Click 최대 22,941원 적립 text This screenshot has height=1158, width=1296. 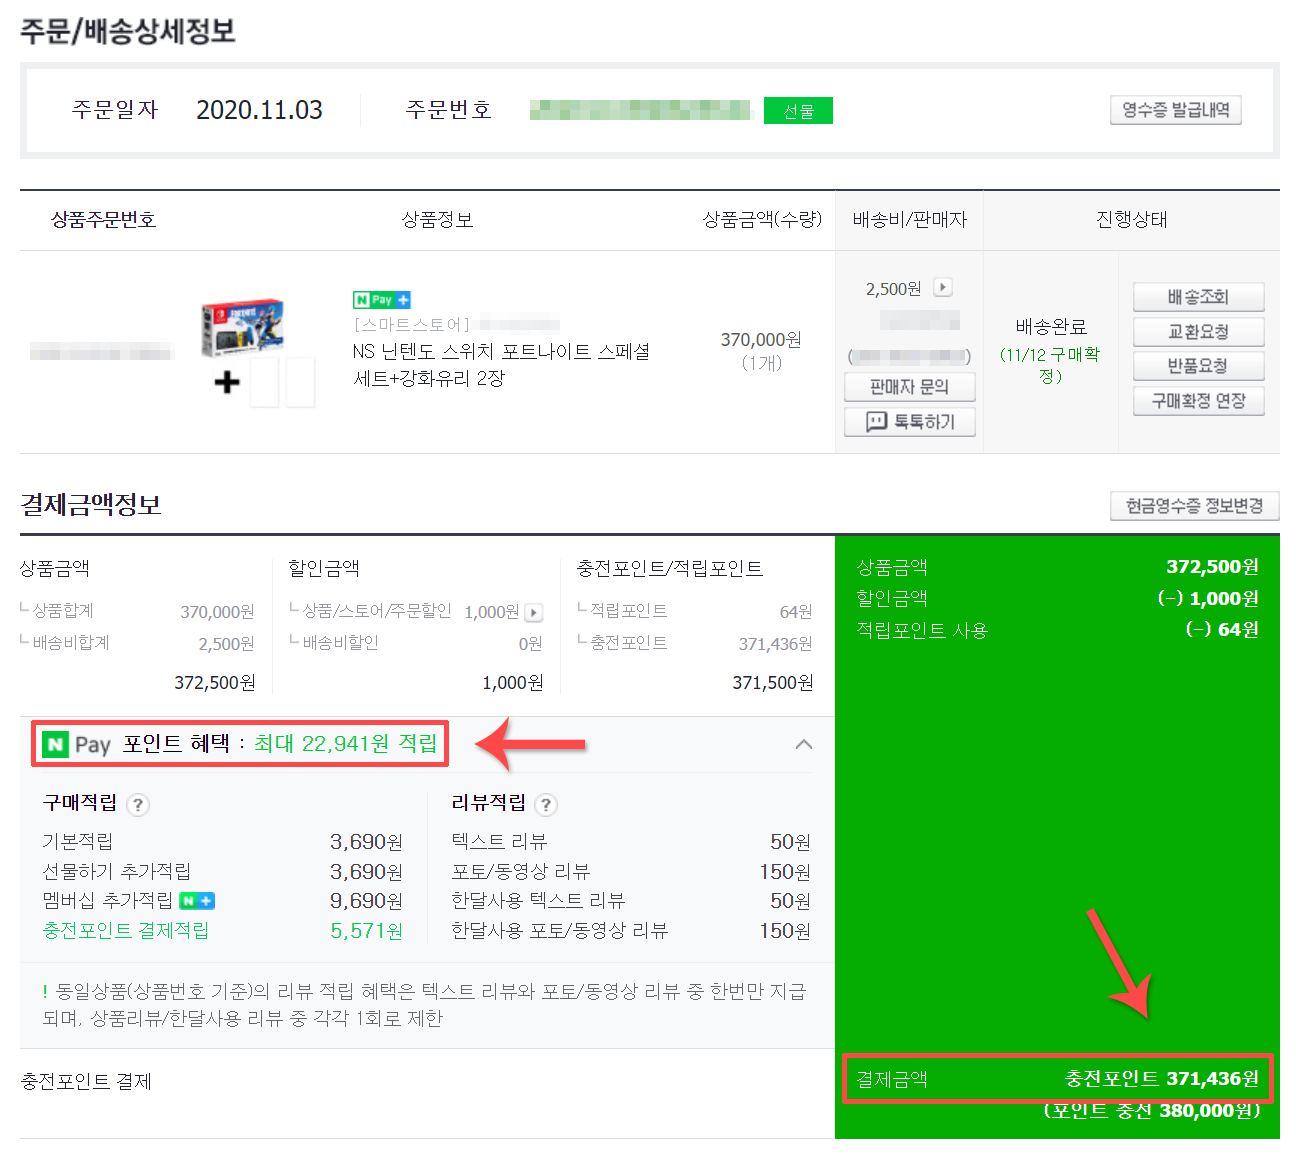[x=345, y=744]
